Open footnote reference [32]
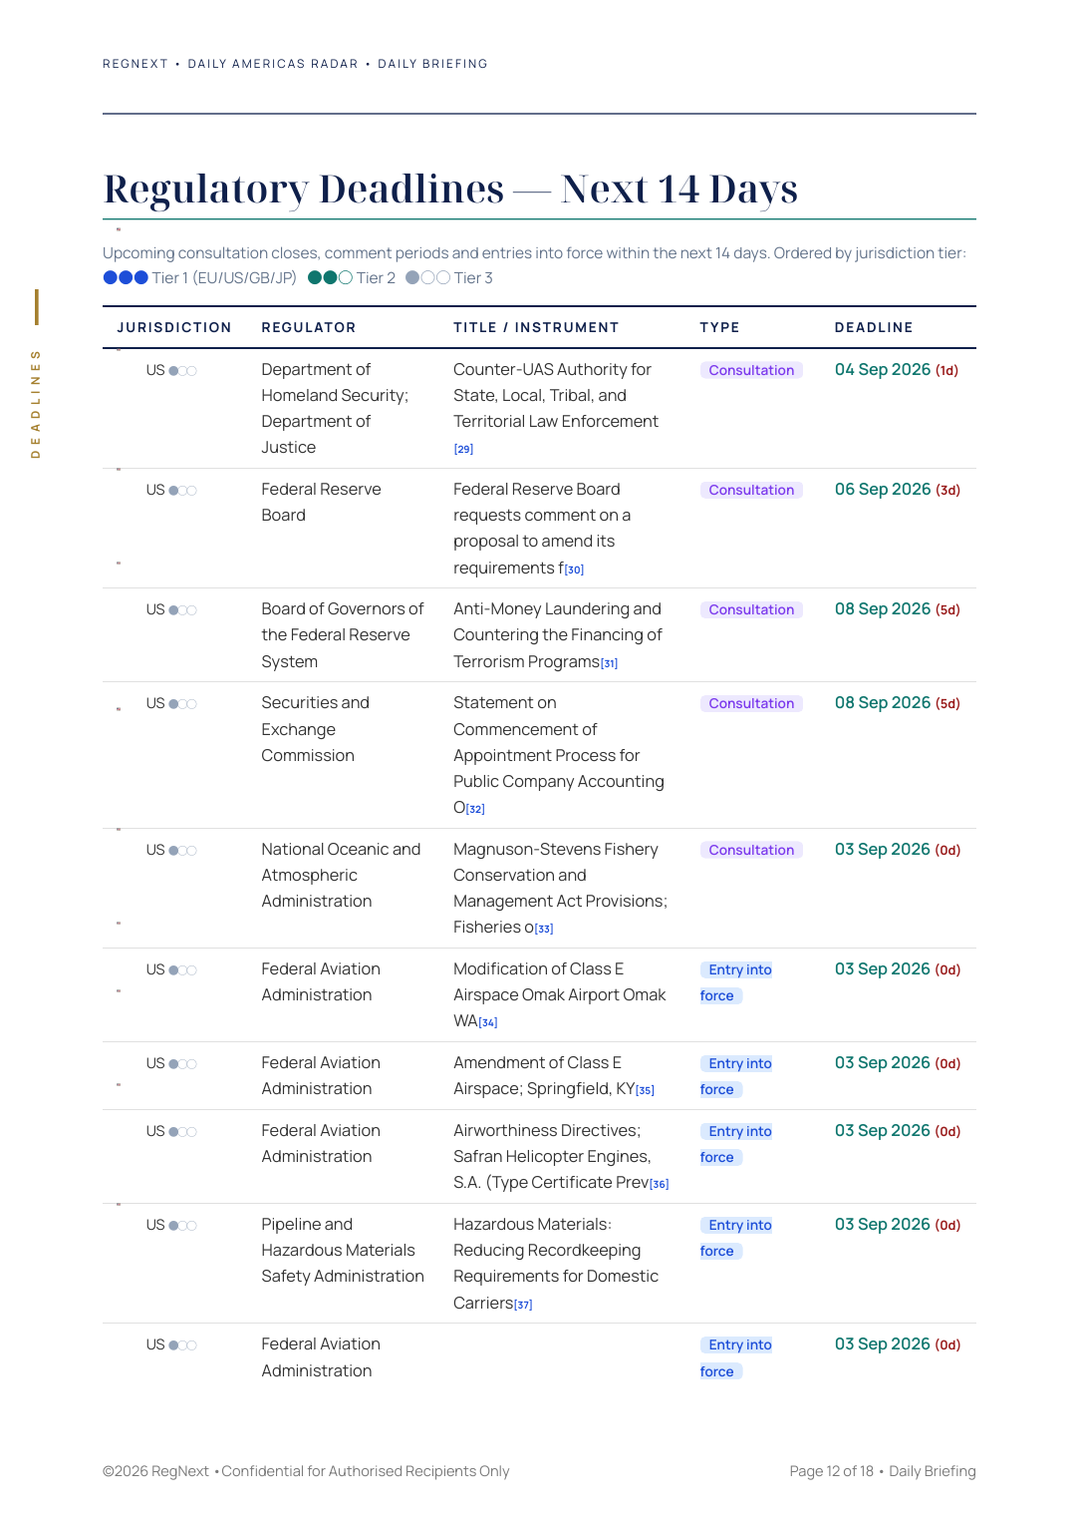The width and height of the screenshot is (1080, 1528). [476, 809]
